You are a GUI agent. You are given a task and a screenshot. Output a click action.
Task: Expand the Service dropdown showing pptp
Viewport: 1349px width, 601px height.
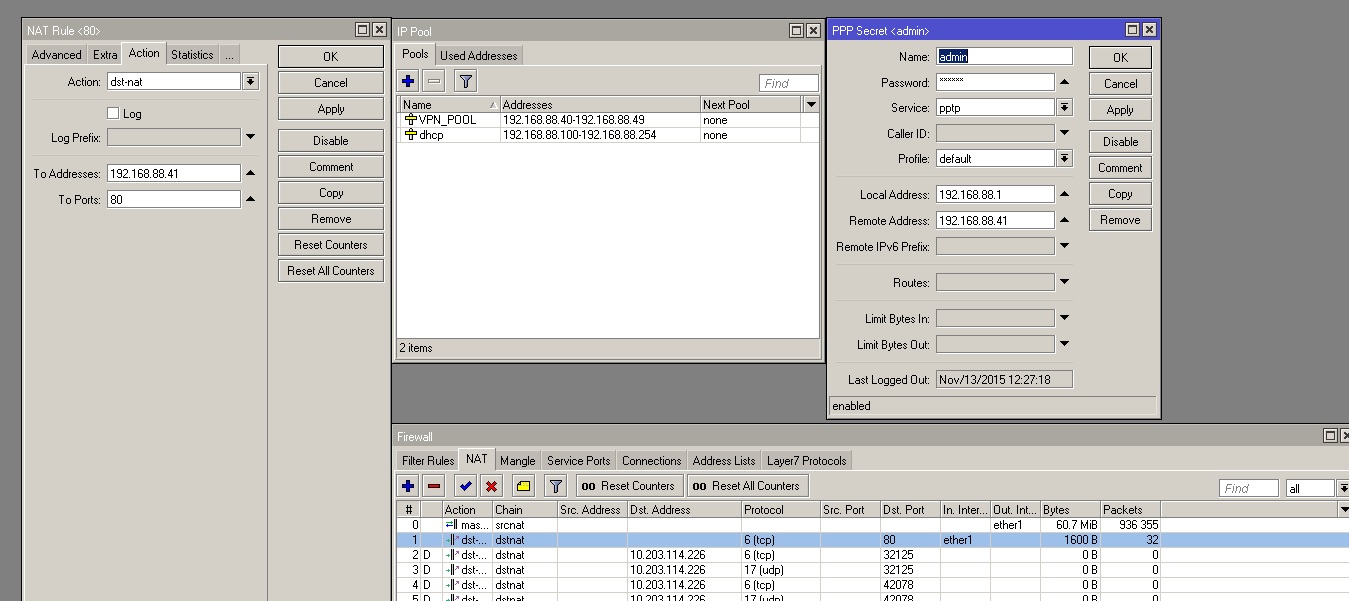pos(1064,108)
